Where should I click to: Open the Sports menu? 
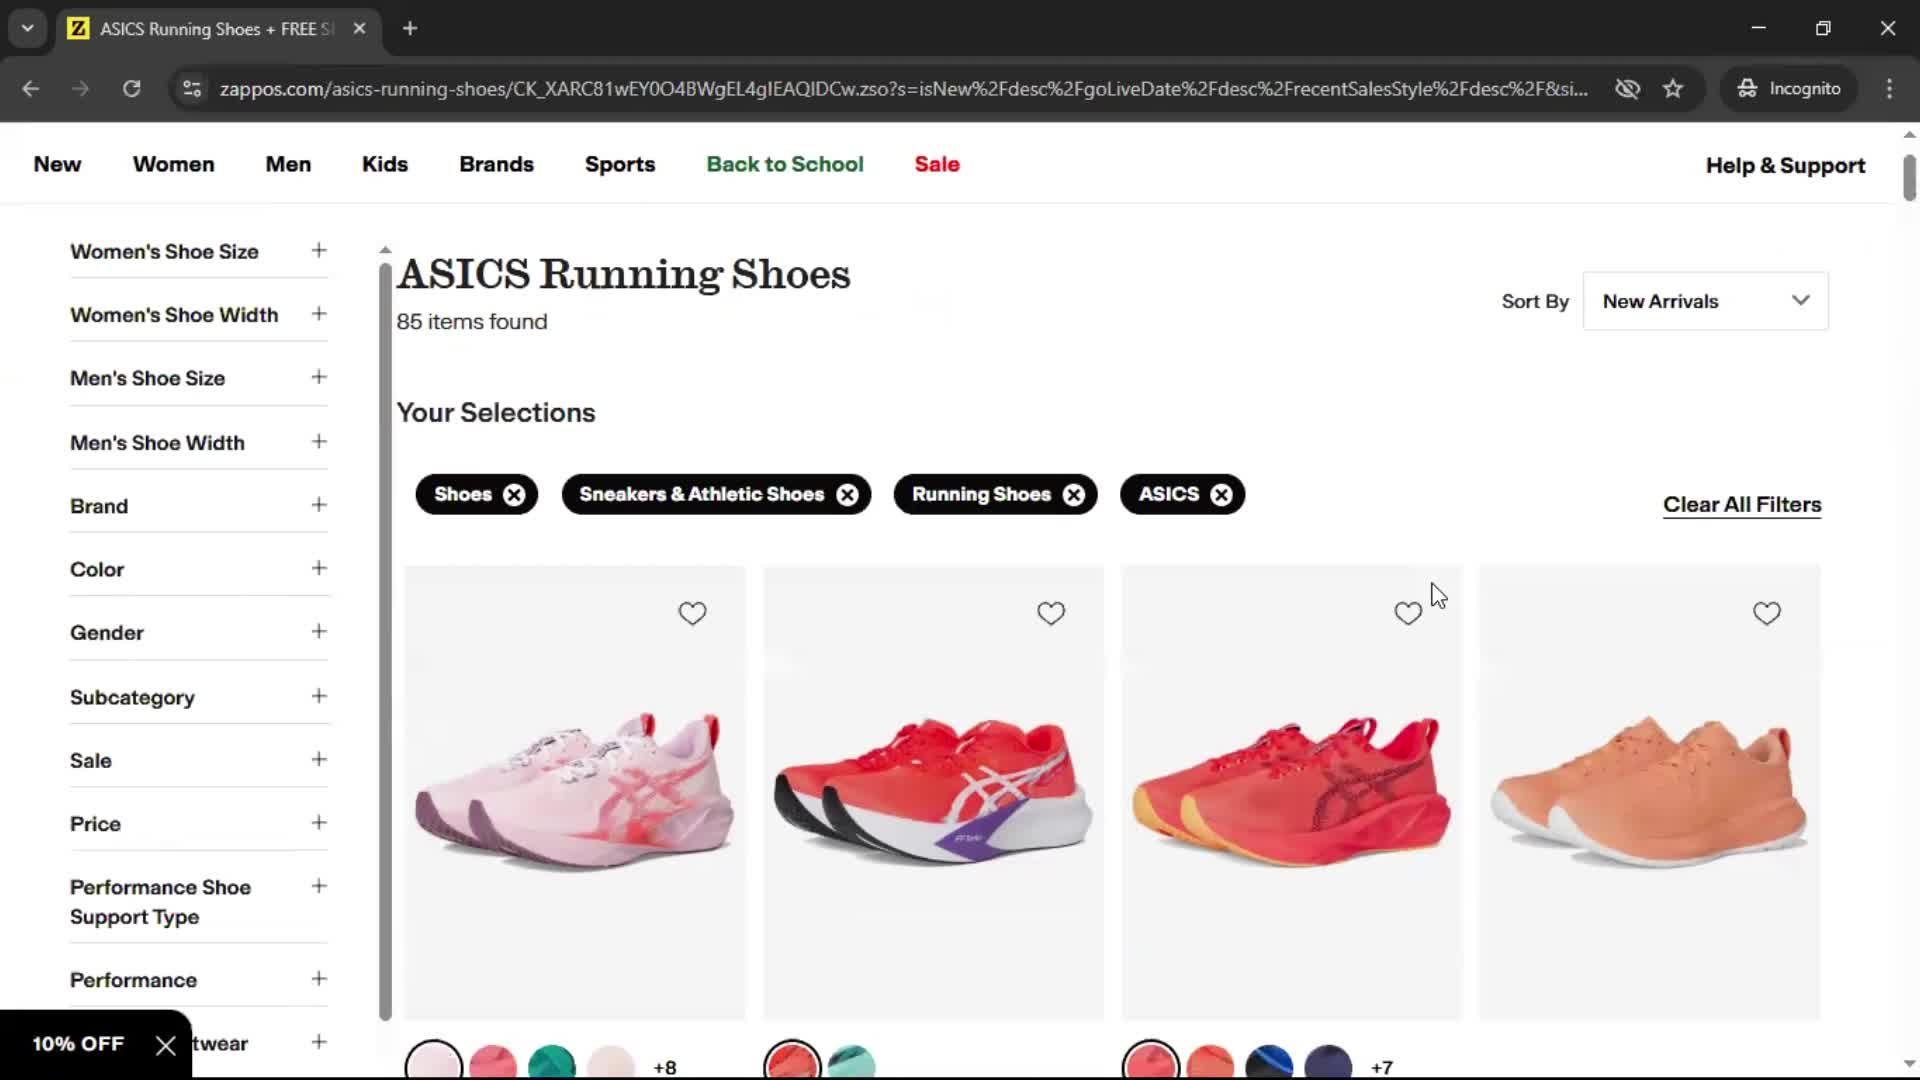(620, 164)
